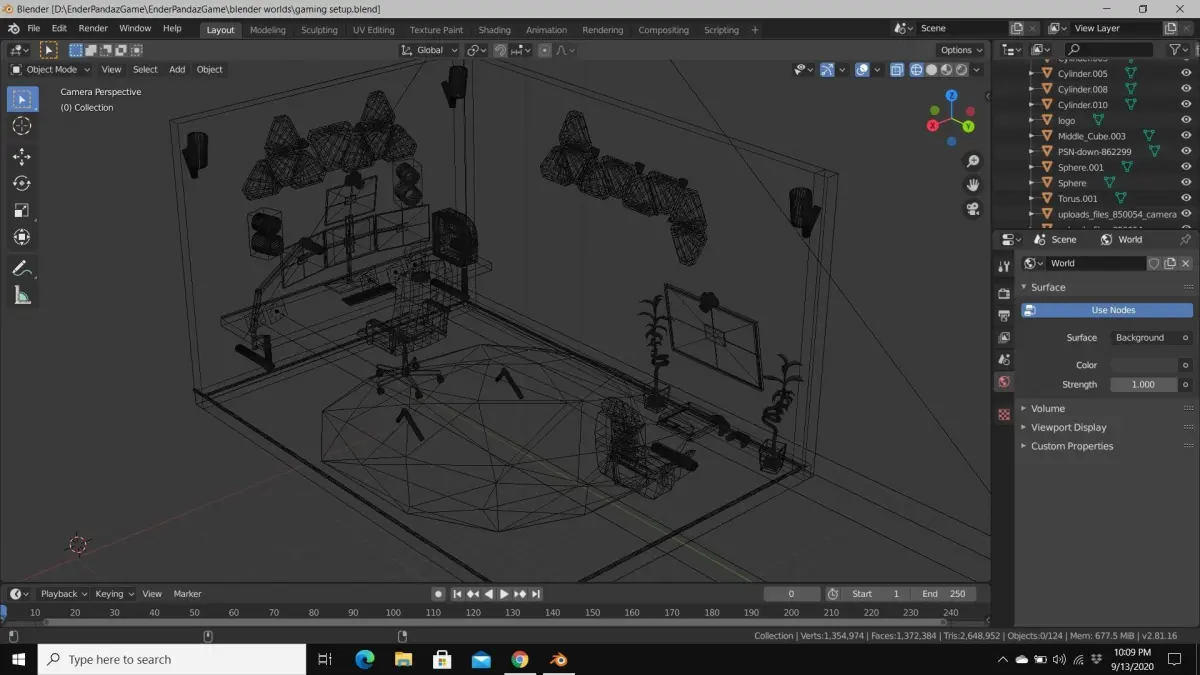Pick the Move tool

click(x=22, y=157)
